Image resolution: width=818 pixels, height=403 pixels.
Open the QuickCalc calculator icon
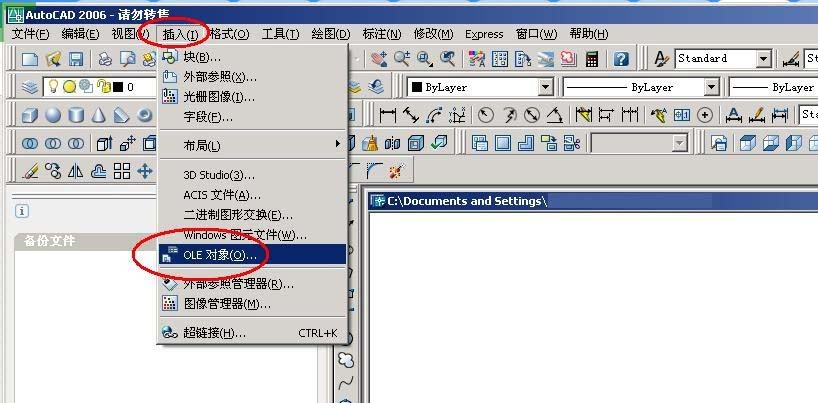[x=592, y=58]
